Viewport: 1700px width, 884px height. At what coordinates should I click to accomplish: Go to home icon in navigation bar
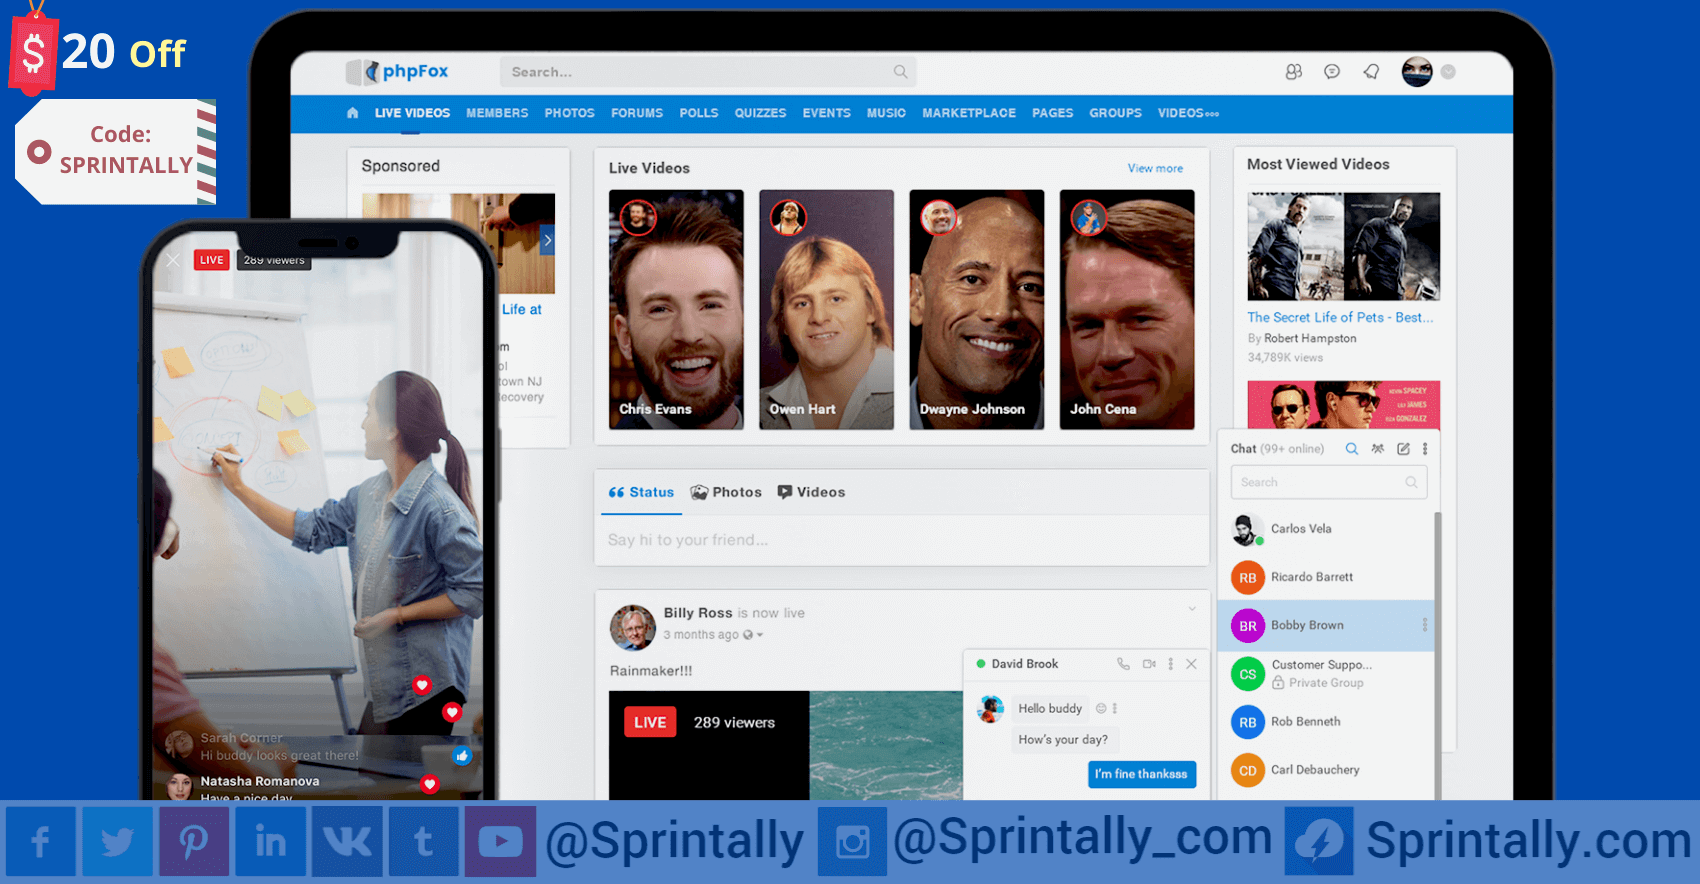tap(352, 113)
